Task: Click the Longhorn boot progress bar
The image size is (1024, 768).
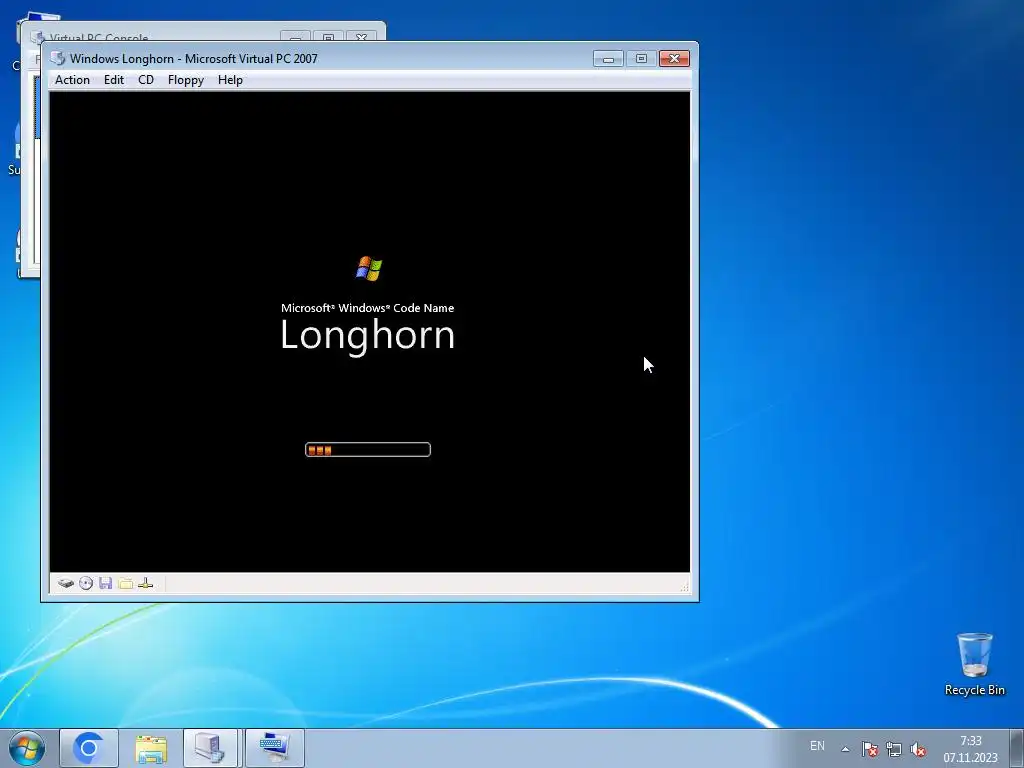Action: (368, 449)
